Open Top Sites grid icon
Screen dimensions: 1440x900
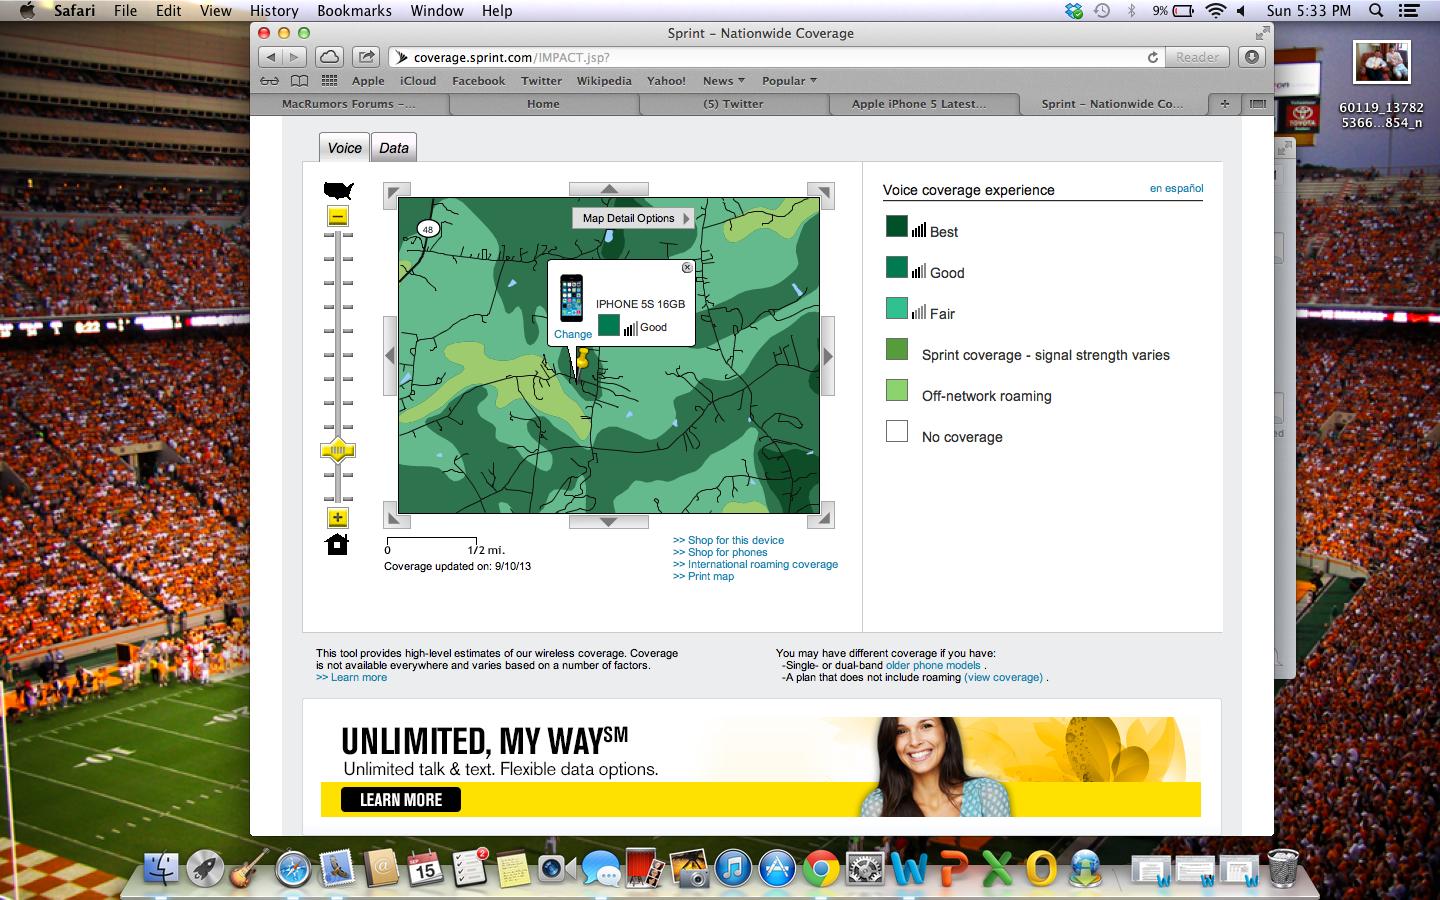click(329, 81)
